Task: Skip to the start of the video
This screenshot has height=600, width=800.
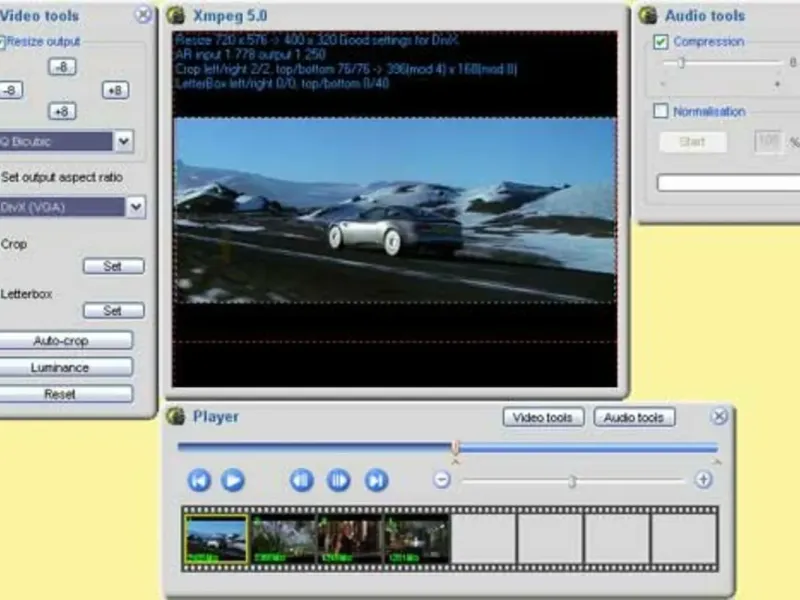Action: (199, 480)
